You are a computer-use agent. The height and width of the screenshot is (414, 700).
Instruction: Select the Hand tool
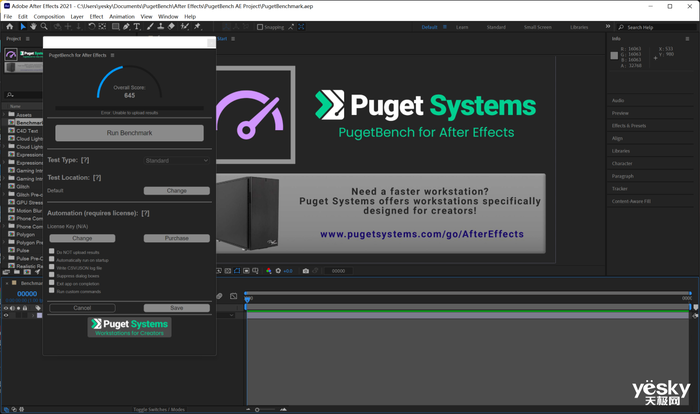coord(32,28)
